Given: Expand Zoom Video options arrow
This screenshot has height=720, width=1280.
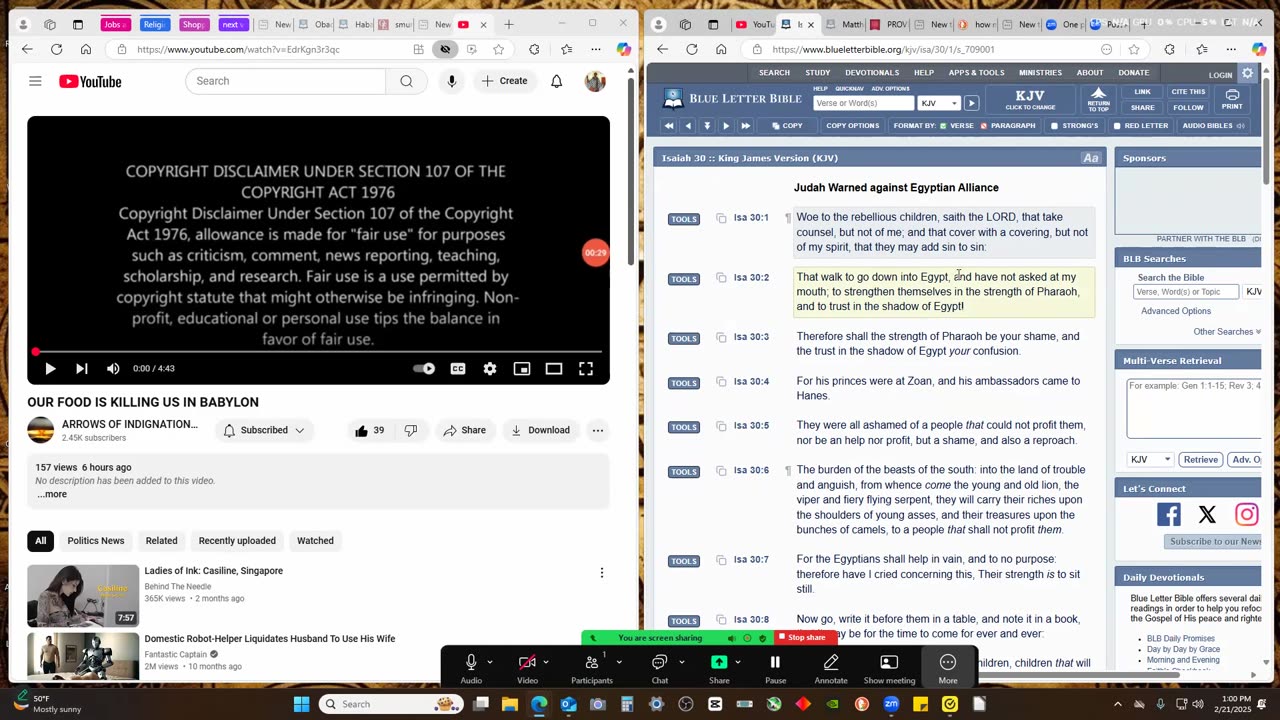Looking at the screenshot, I should (545, 662).
